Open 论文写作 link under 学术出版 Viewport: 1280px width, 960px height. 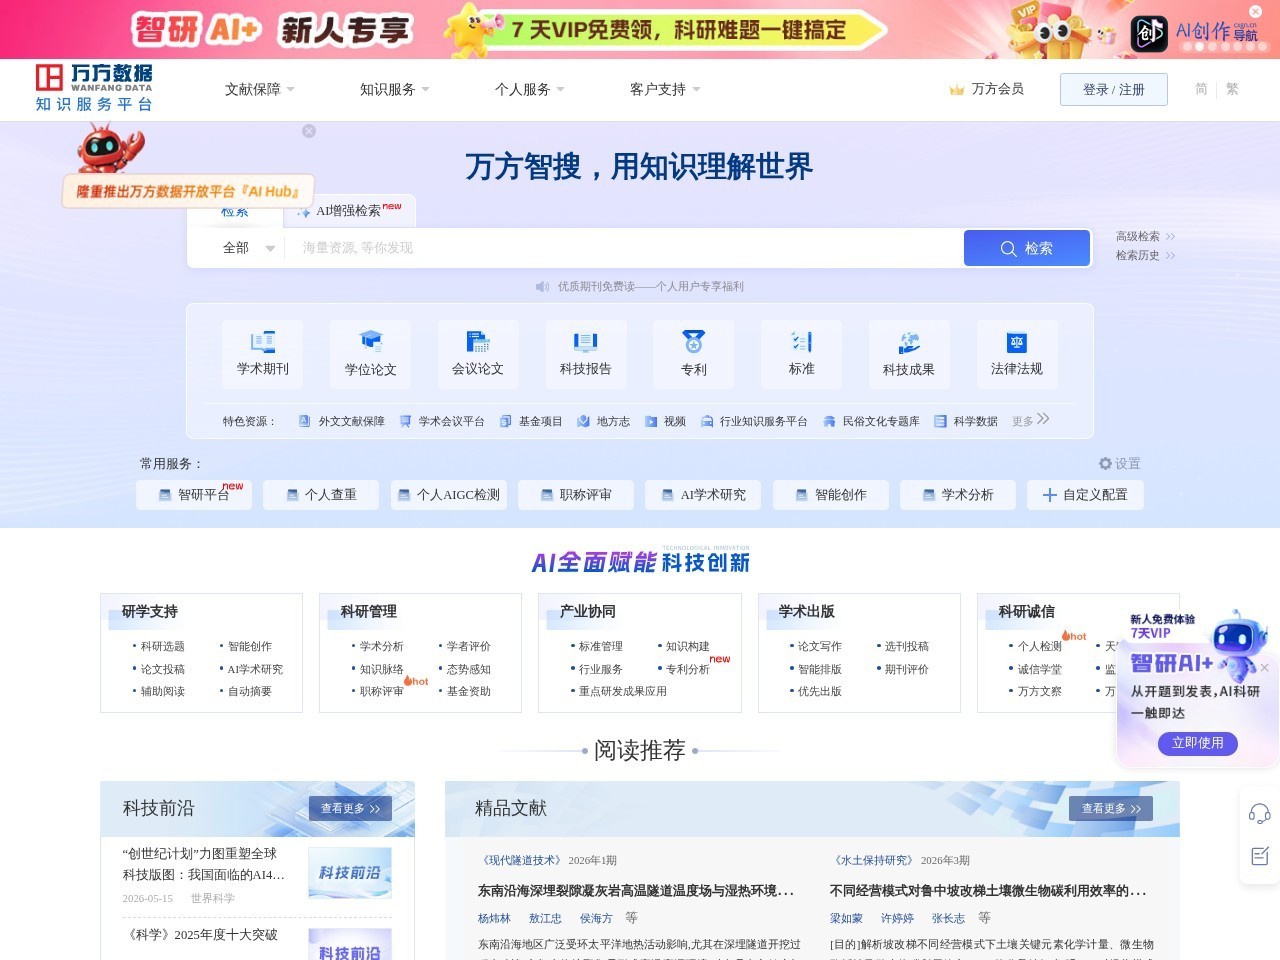819,647
